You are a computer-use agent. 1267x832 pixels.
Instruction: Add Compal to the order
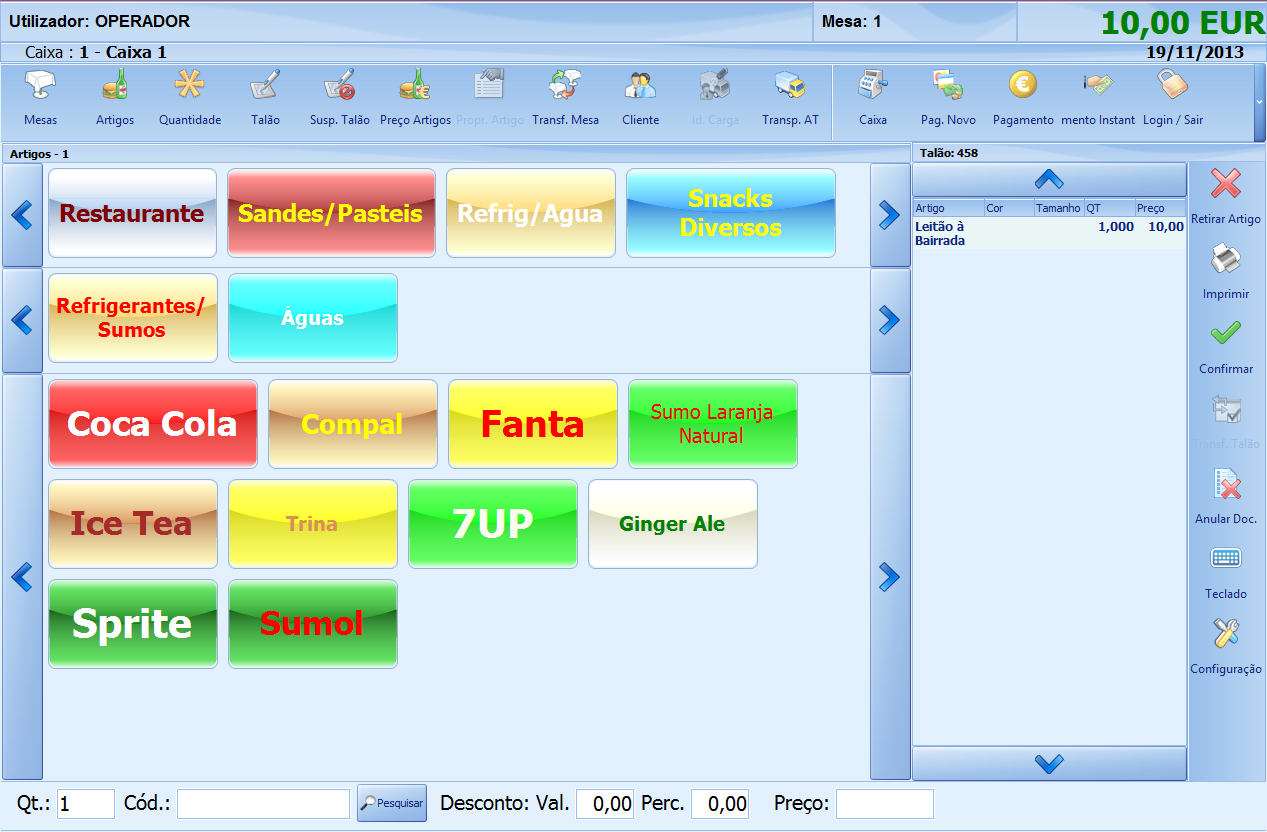(x=352, y=424)
